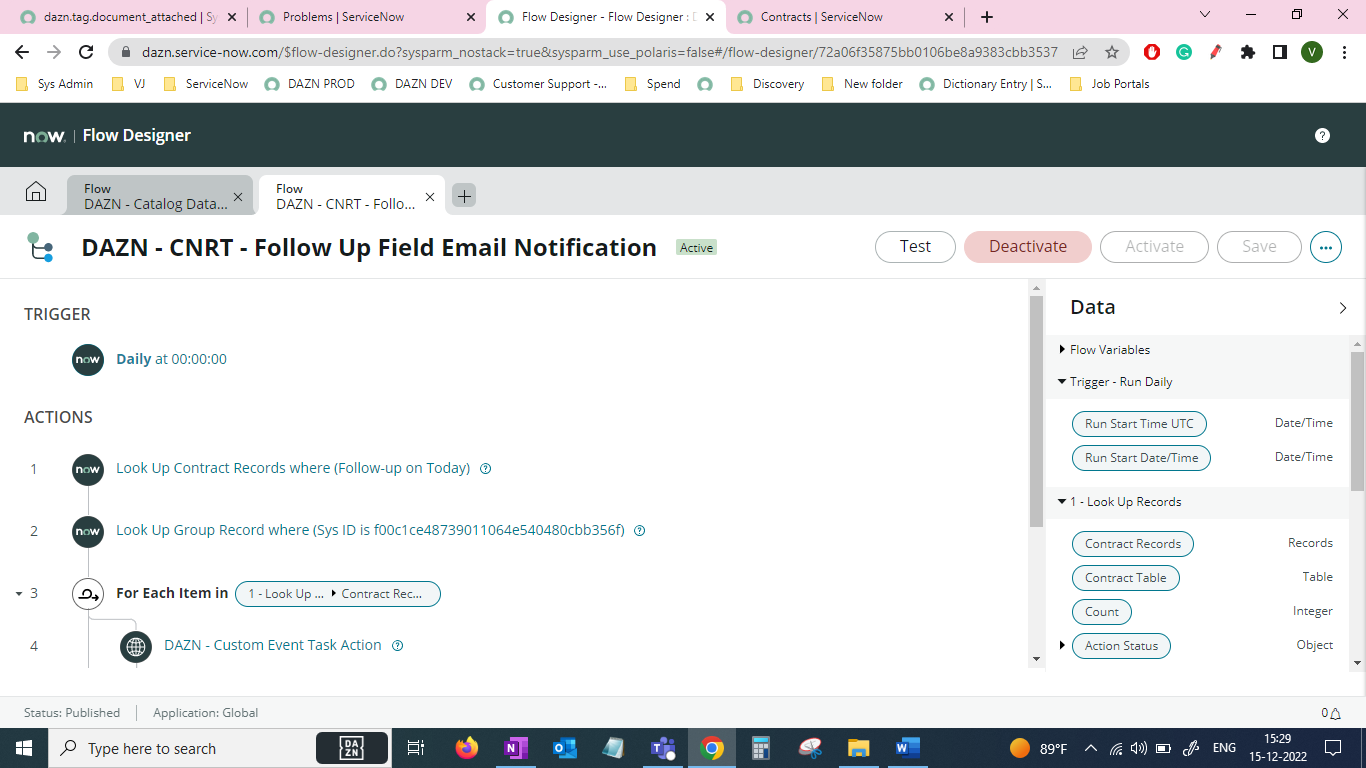The width and height of the screenshot is (1366, 768).
Task: Collapse 1 - Look Up Records section
Action: pyautogui.click(x=1062, y=502)
